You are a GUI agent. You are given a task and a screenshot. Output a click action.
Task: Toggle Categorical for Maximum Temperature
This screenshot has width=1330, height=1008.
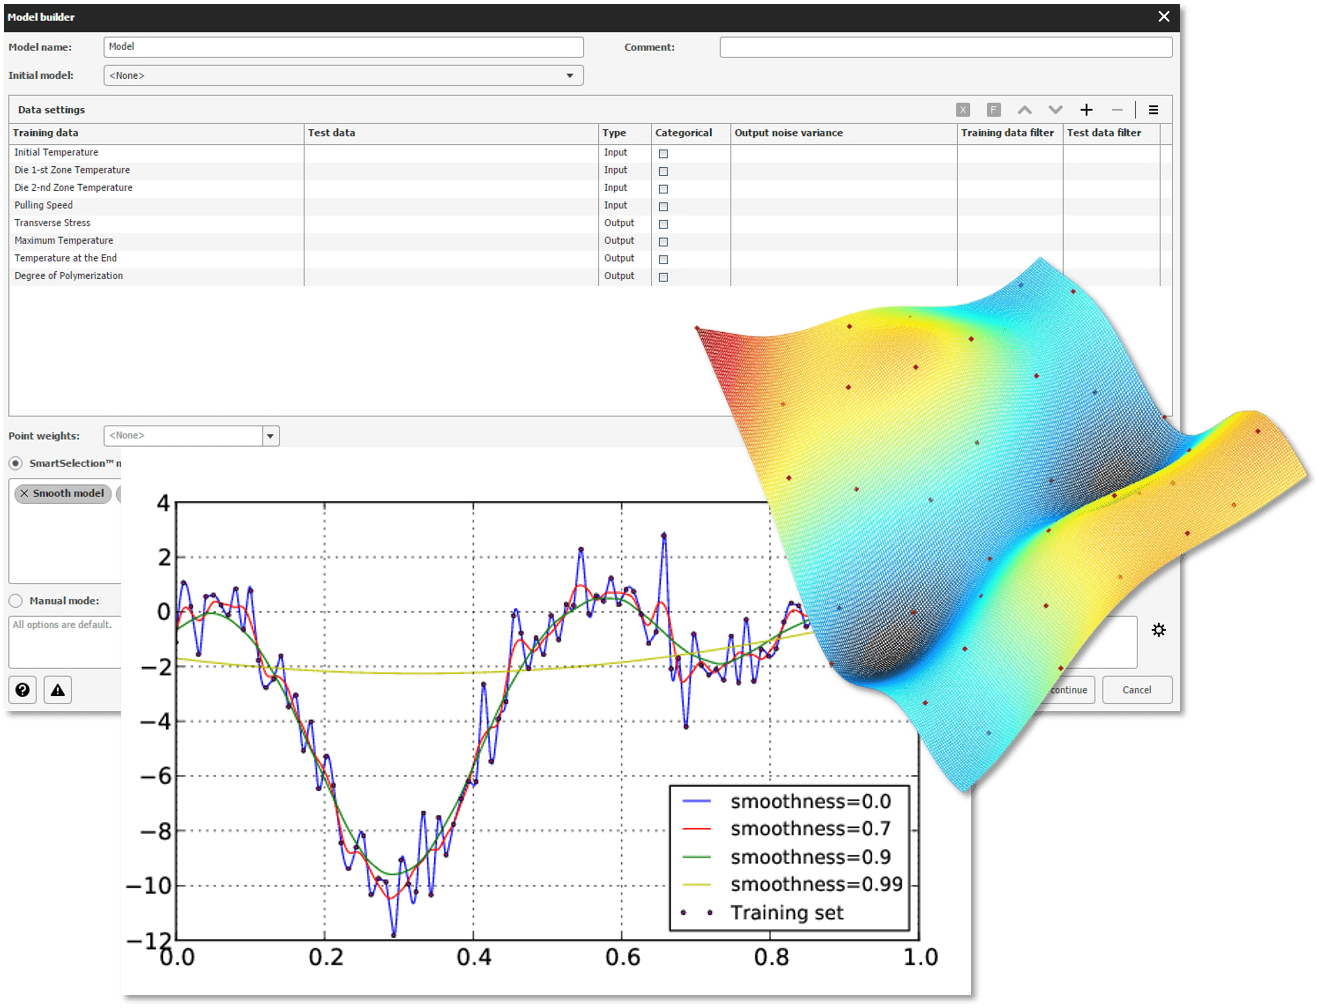click(663, 242)
